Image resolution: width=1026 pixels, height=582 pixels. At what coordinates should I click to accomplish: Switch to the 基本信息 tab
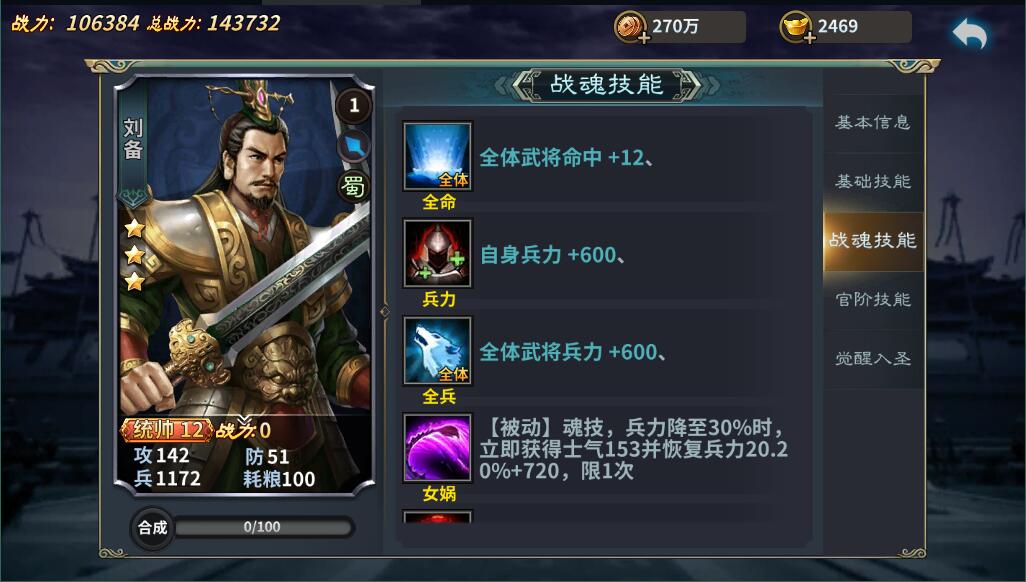[873, 123]
